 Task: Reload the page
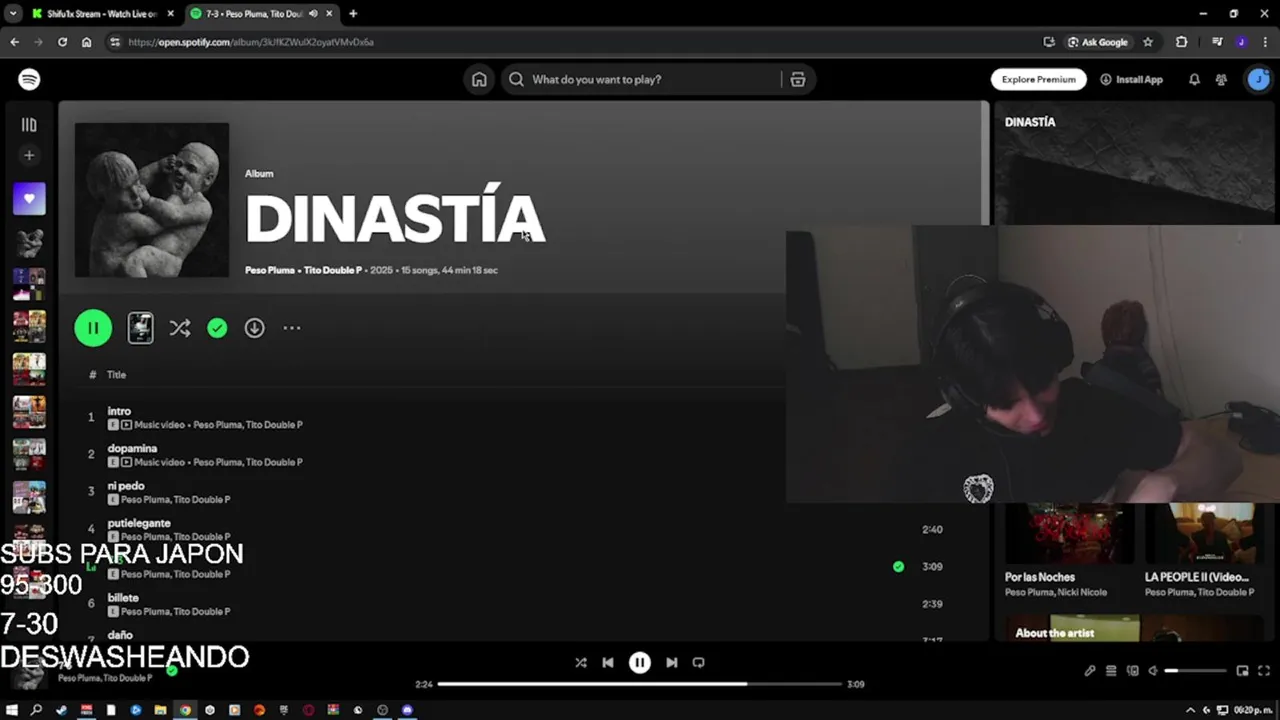[62, 42]
